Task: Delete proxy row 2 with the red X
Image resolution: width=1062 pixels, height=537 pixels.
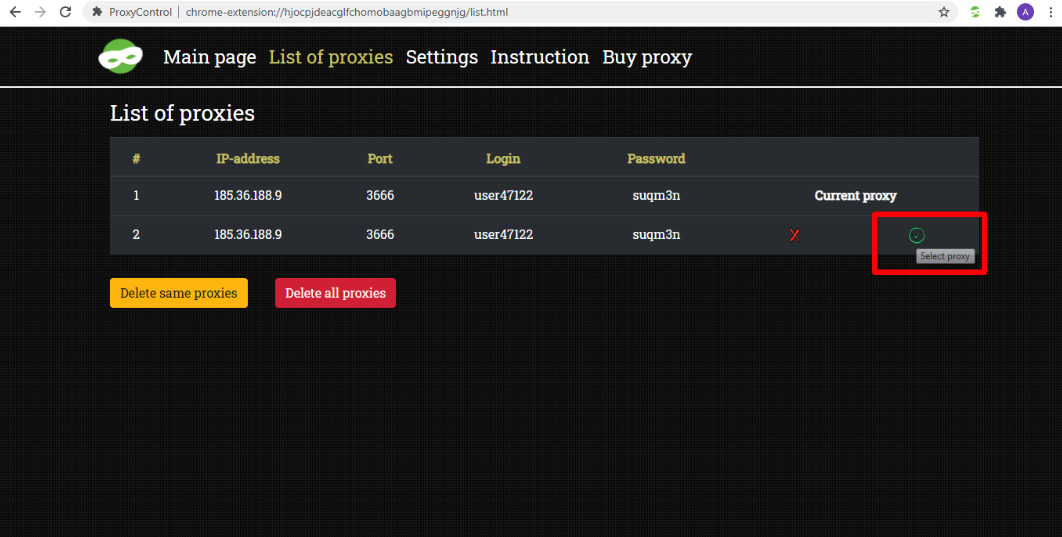Action: 794,235
